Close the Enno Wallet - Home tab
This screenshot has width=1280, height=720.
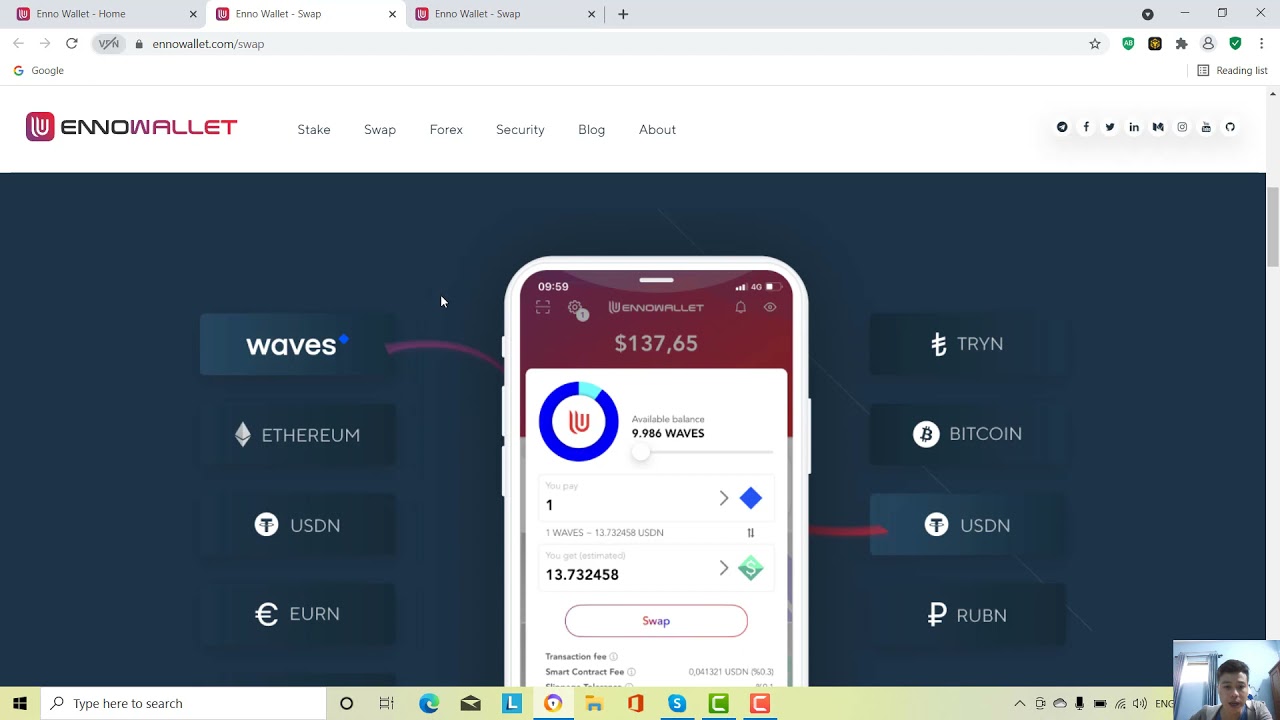pyautogui.click(x=193, y=14)
